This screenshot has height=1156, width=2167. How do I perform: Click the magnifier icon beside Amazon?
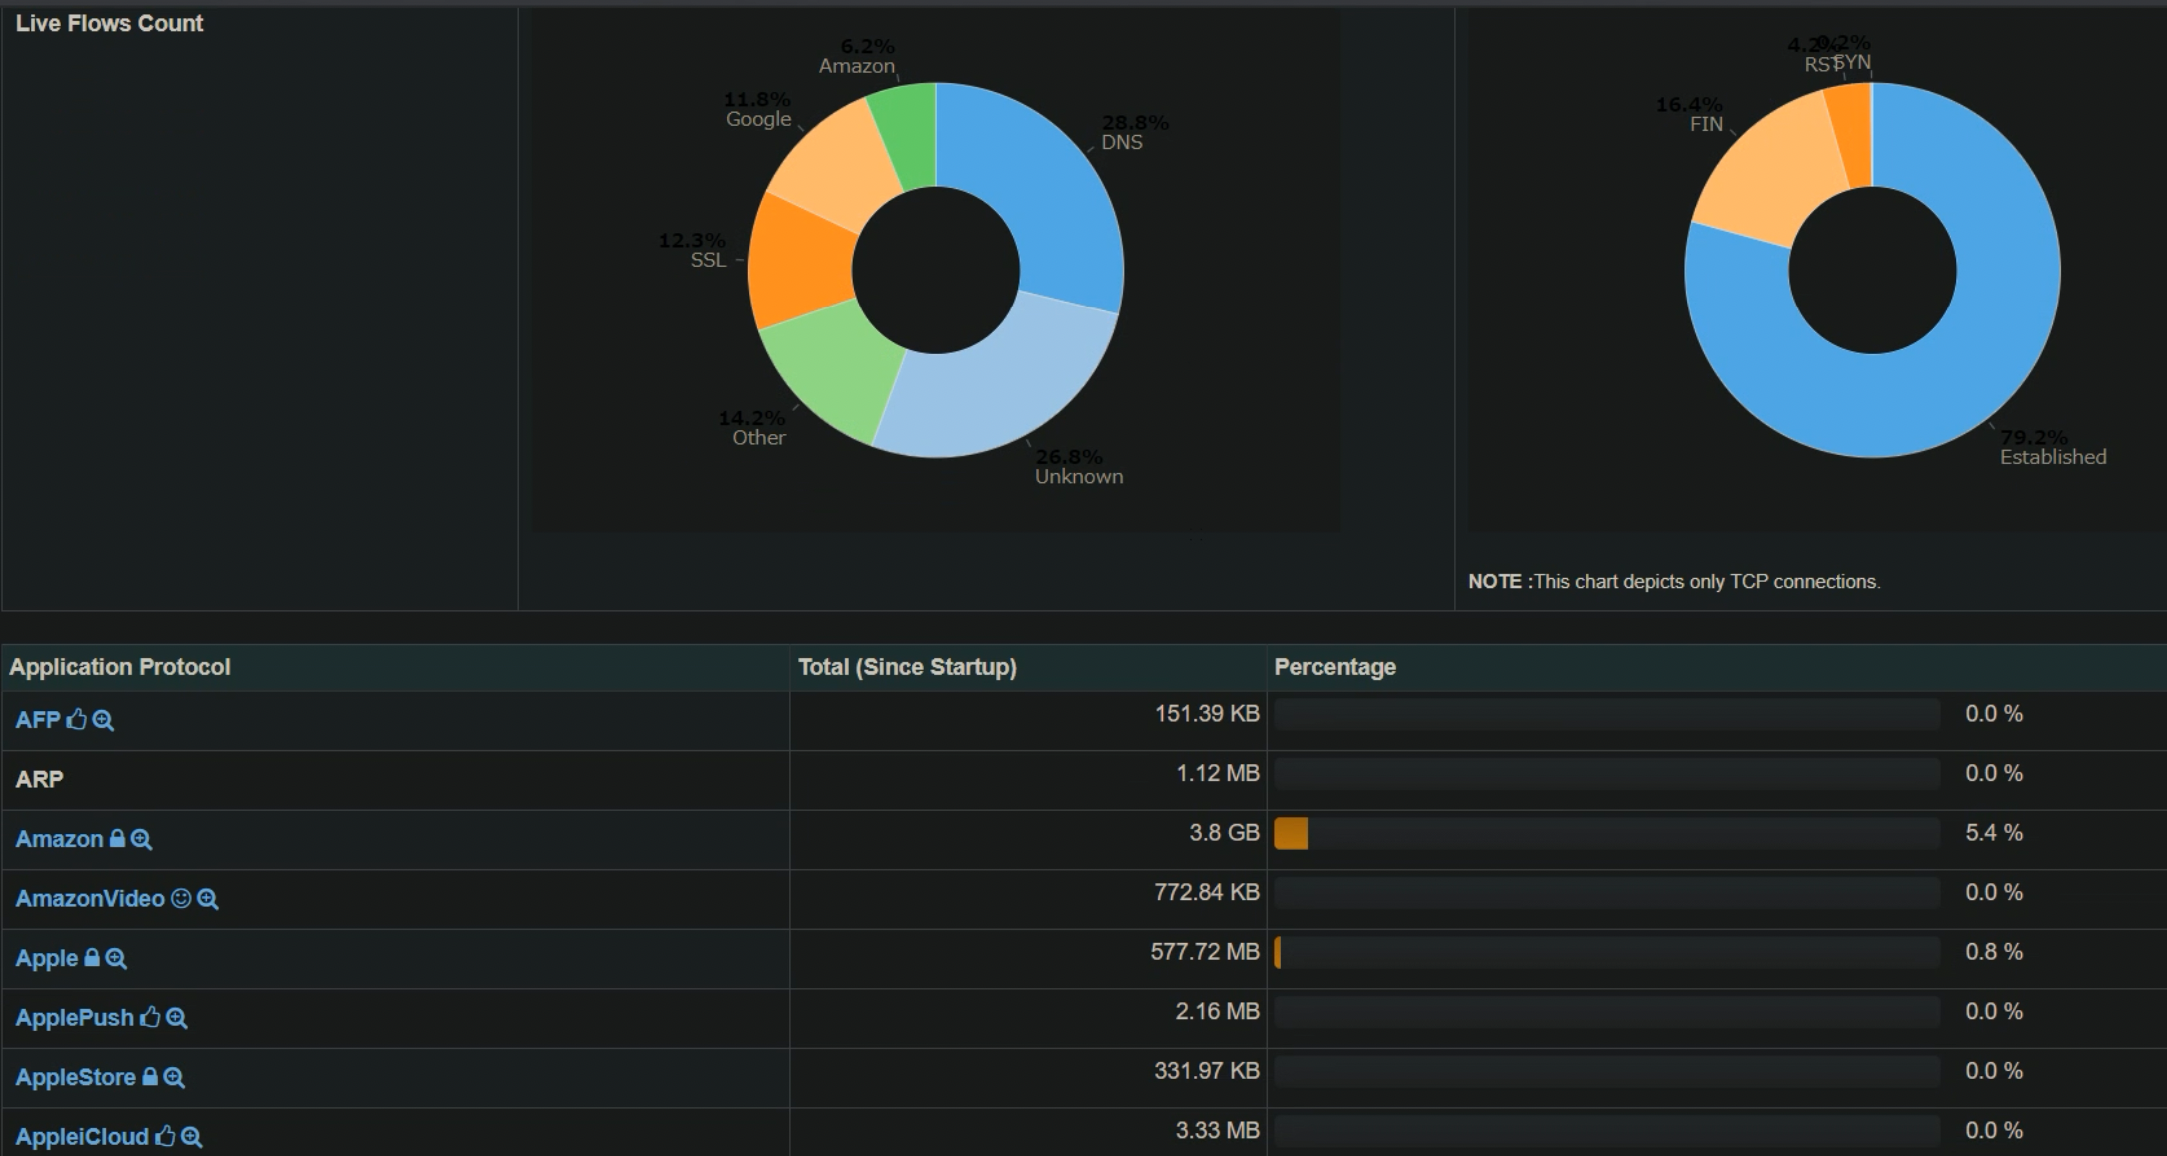tap(141, 839)
